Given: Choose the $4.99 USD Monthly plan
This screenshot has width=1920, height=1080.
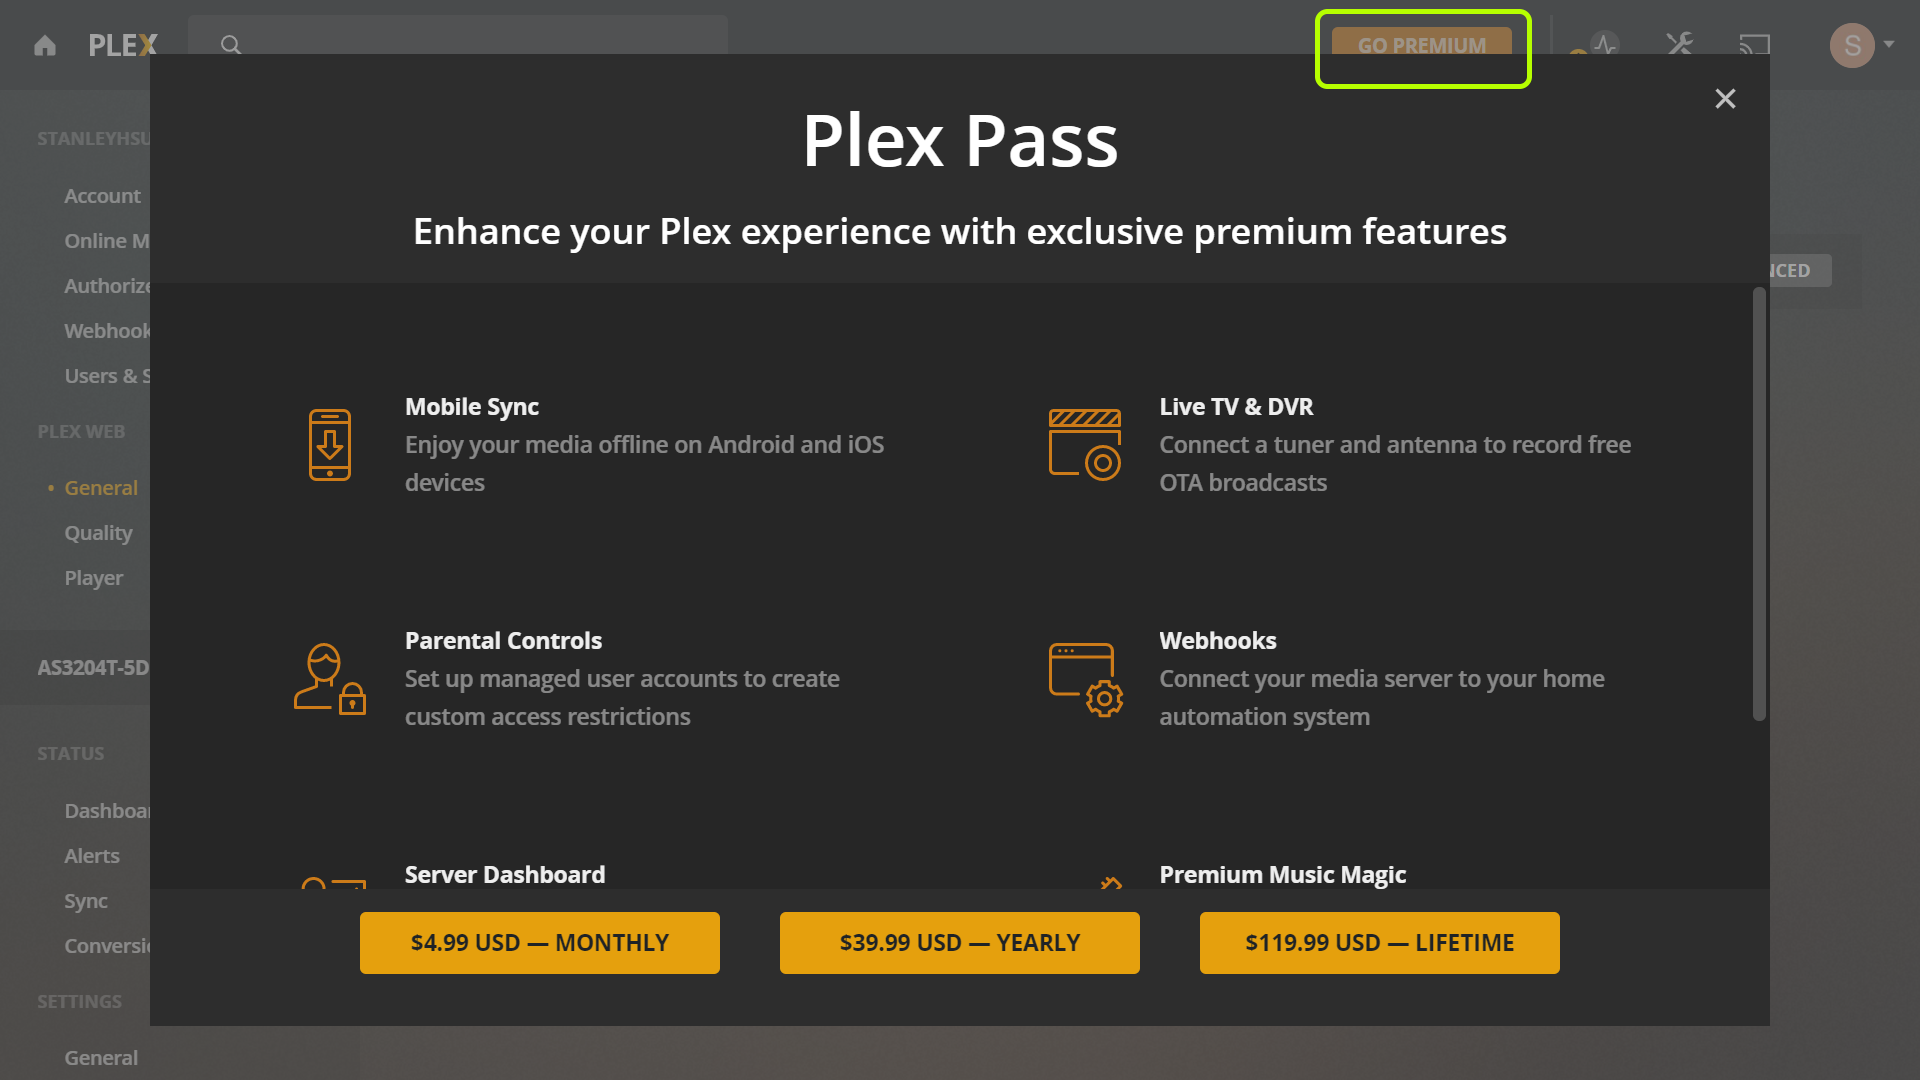Looking at the screenshot, I should pyautogui.click(x=540, y=943).
